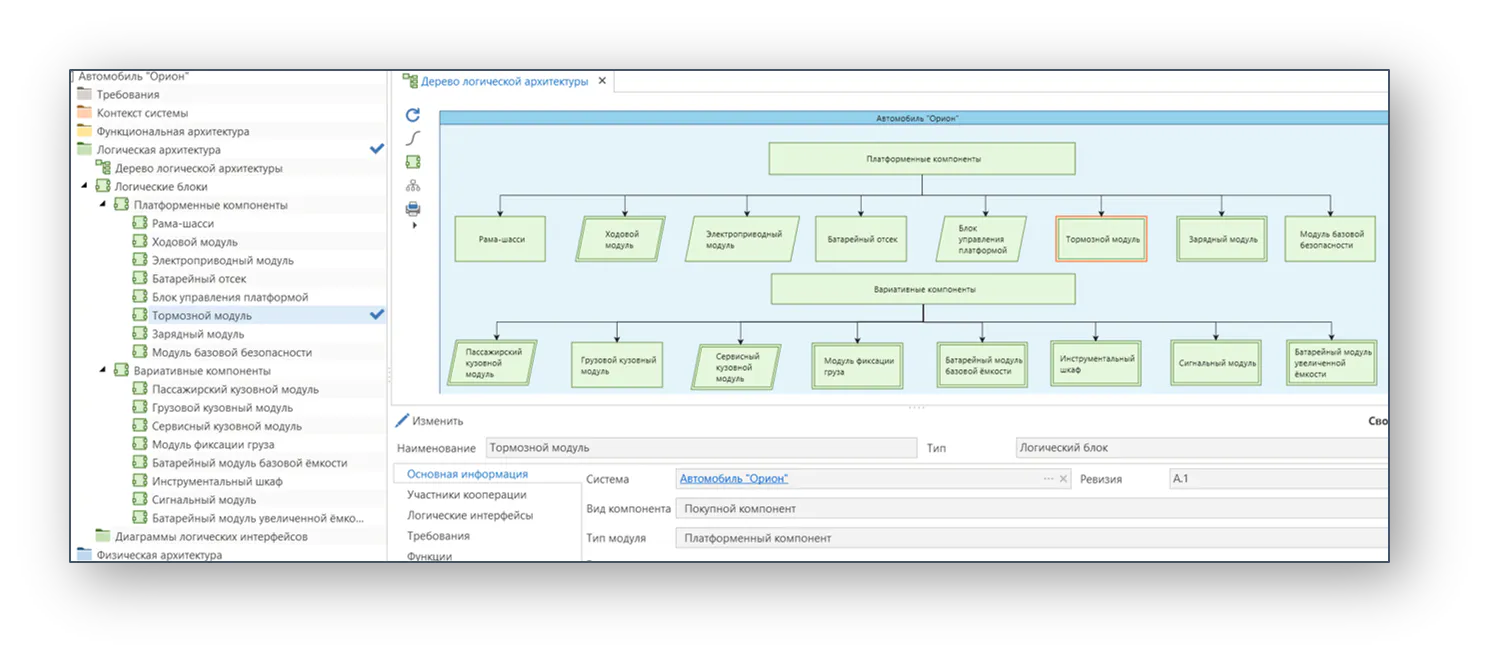Screen dimensions: 1489x662
Task: Open Логические интерфейсы section
Action: [470, 516]
